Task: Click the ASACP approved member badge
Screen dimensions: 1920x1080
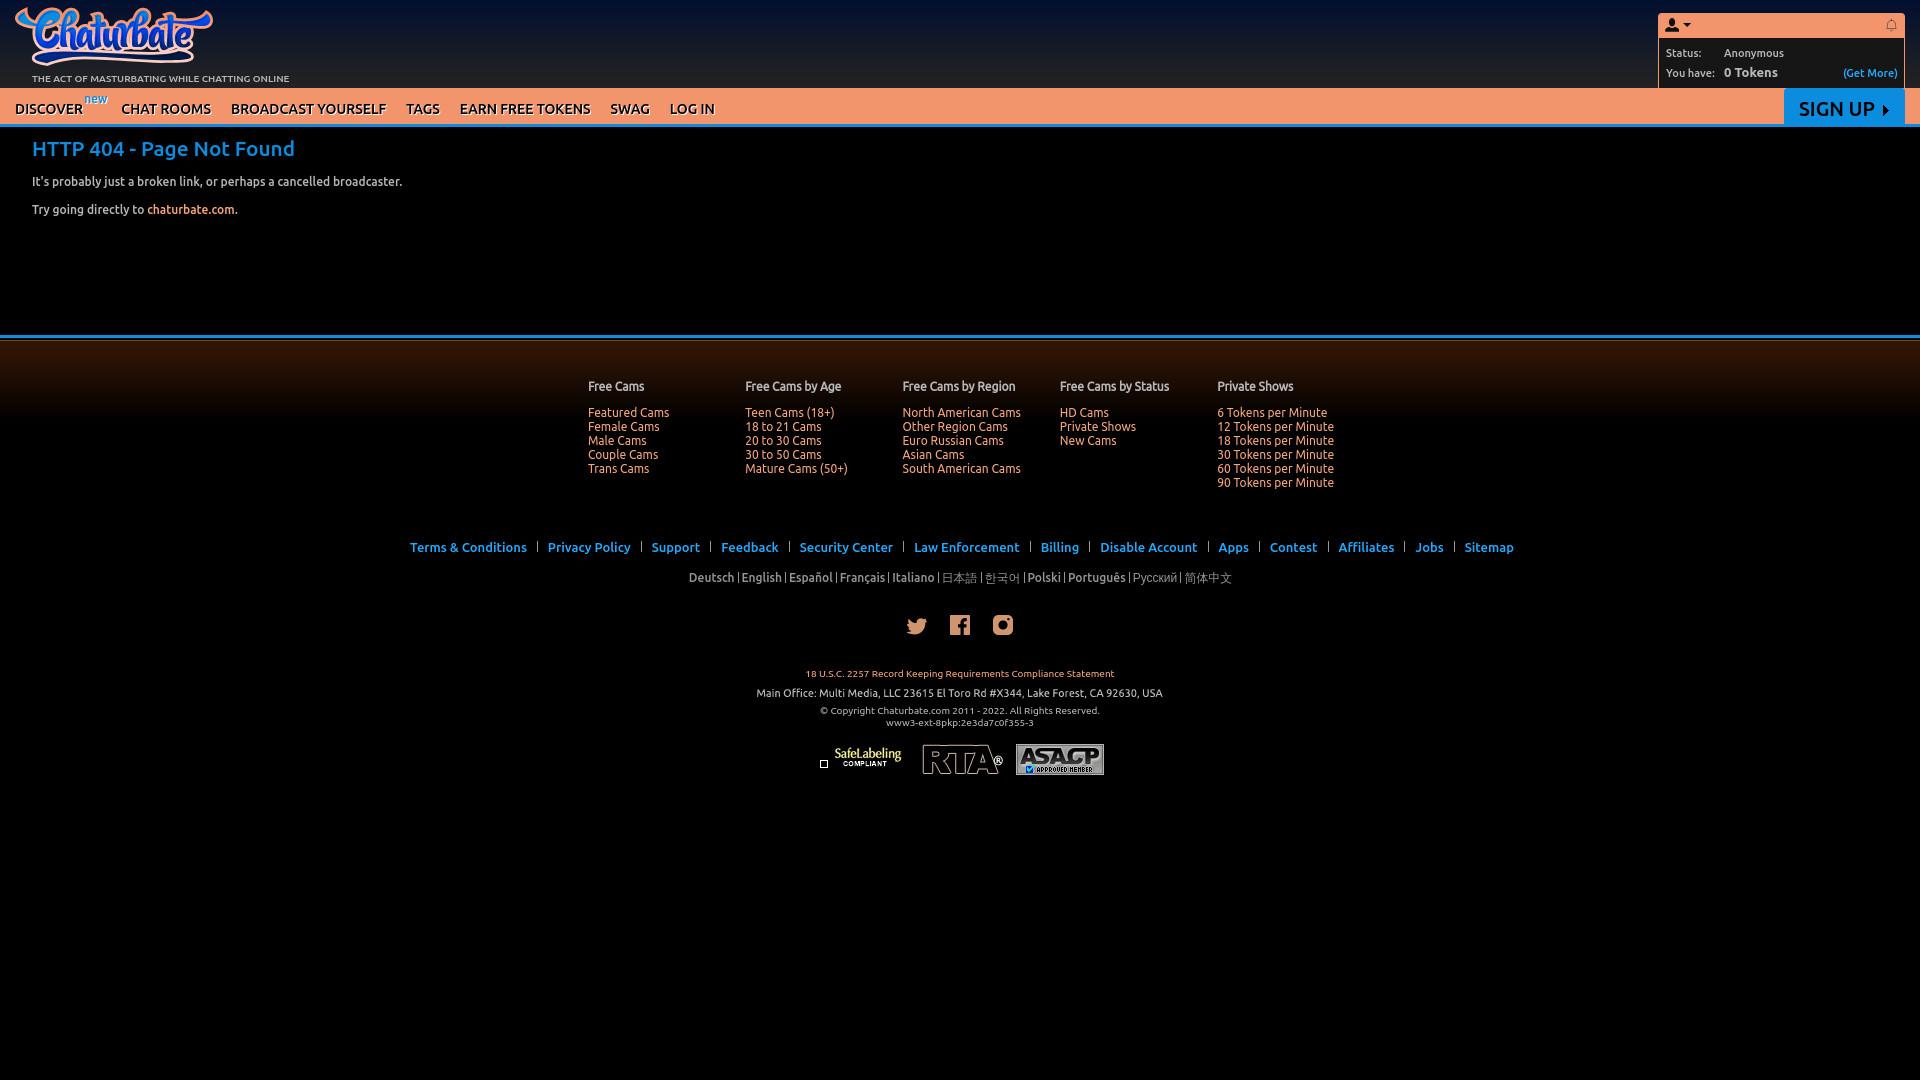Action: (x=1060, y=759)
